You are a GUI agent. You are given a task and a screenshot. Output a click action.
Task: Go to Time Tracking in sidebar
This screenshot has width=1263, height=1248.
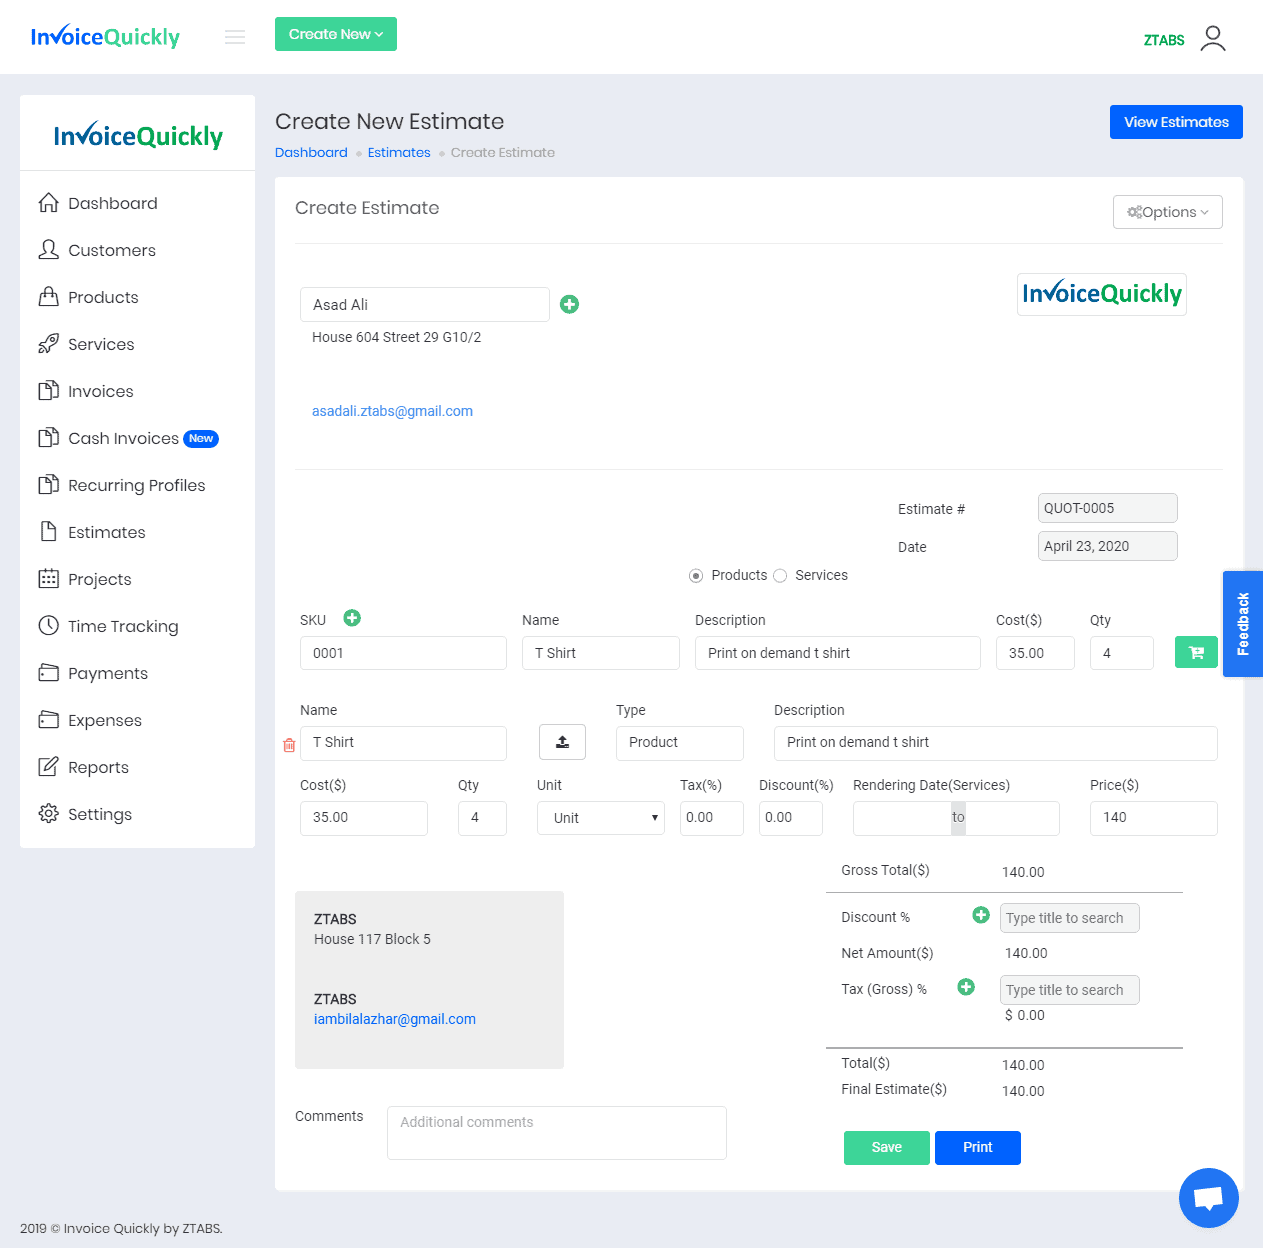click(x=123, y=626)
